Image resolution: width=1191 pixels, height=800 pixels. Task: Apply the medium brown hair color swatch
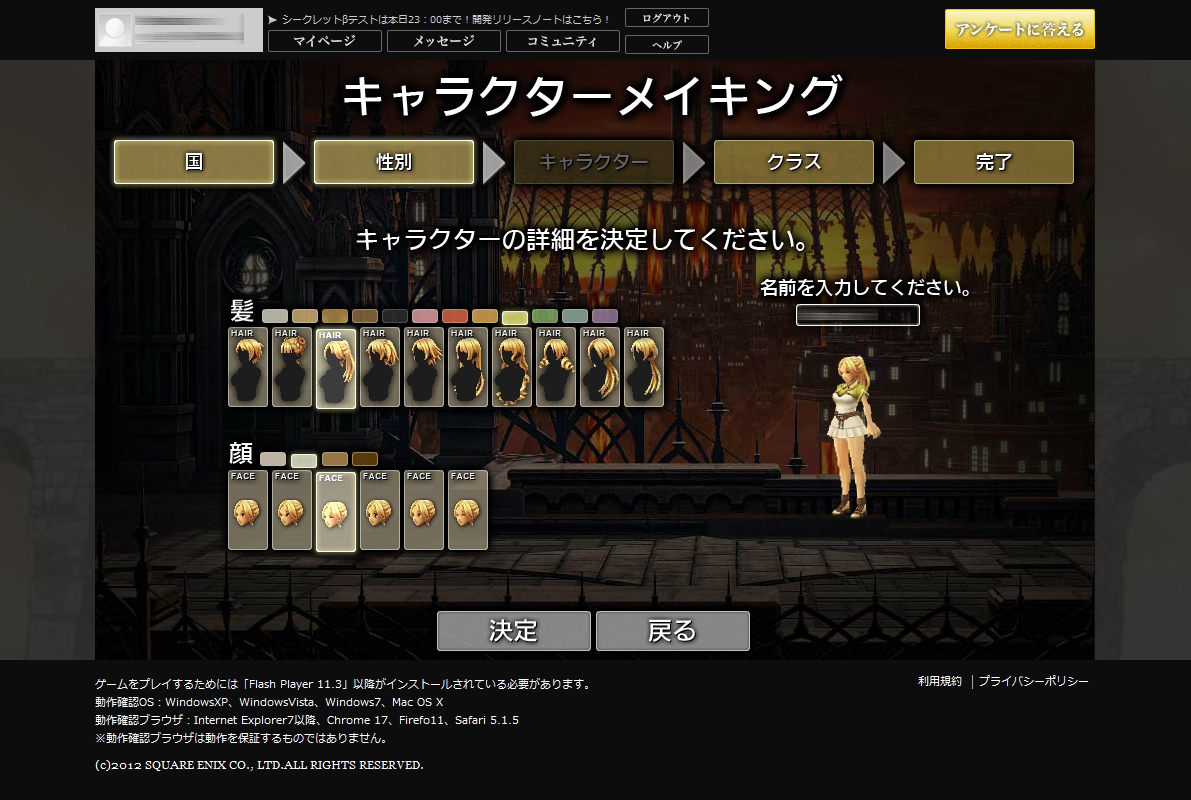[x=365, y=315]
